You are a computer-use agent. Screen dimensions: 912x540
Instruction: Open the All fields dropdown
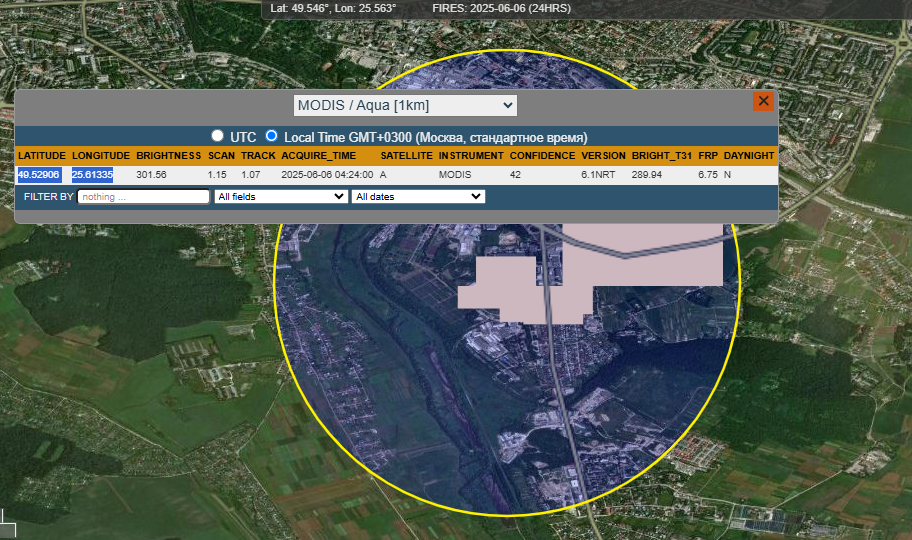coord(281,197)
